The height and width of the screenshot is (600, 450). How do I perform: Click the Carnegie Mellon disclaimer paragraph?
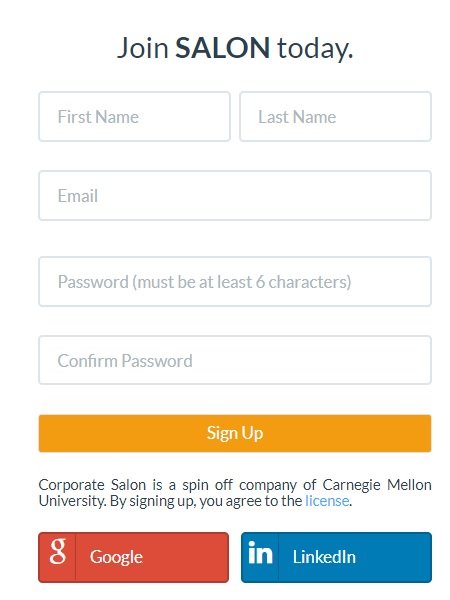[x=235, y=493]
